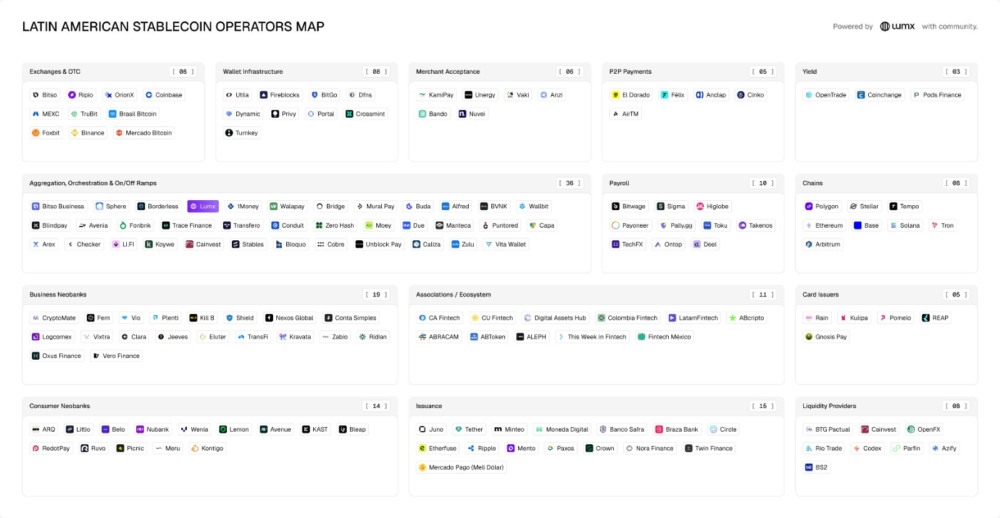Click the Gnosis Pay logo icon
The height and width of the screenshot is (518, 1000).
(x=809, y=337)
